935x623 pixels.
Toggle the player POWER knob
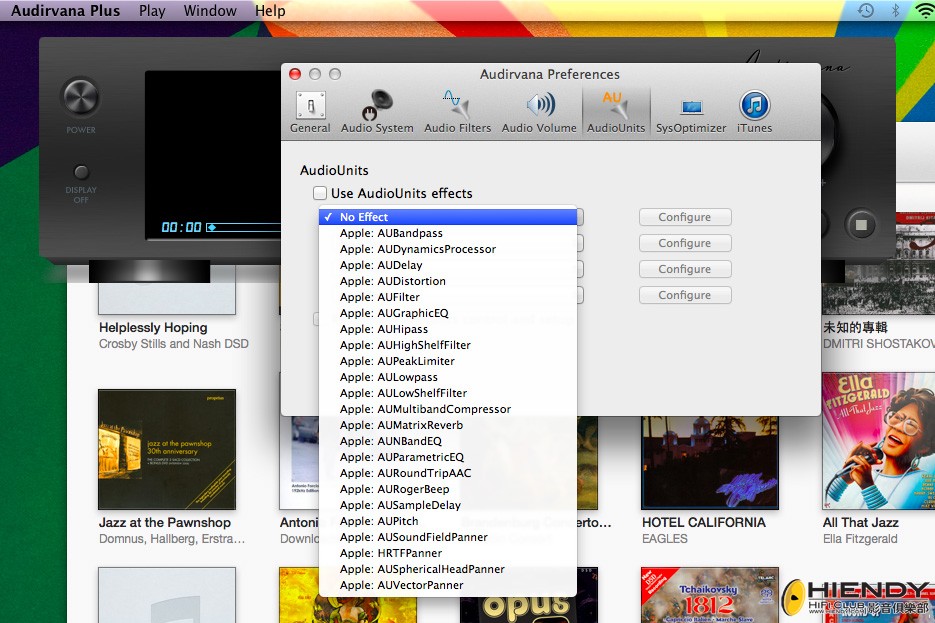click(81, 97)
